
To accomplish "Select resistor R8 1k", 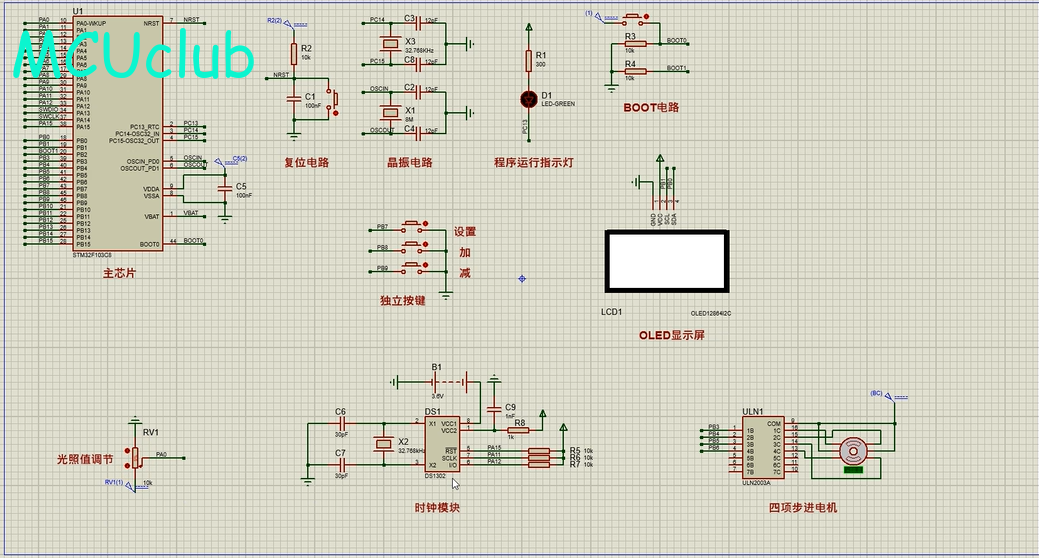I will pos(518,431).
